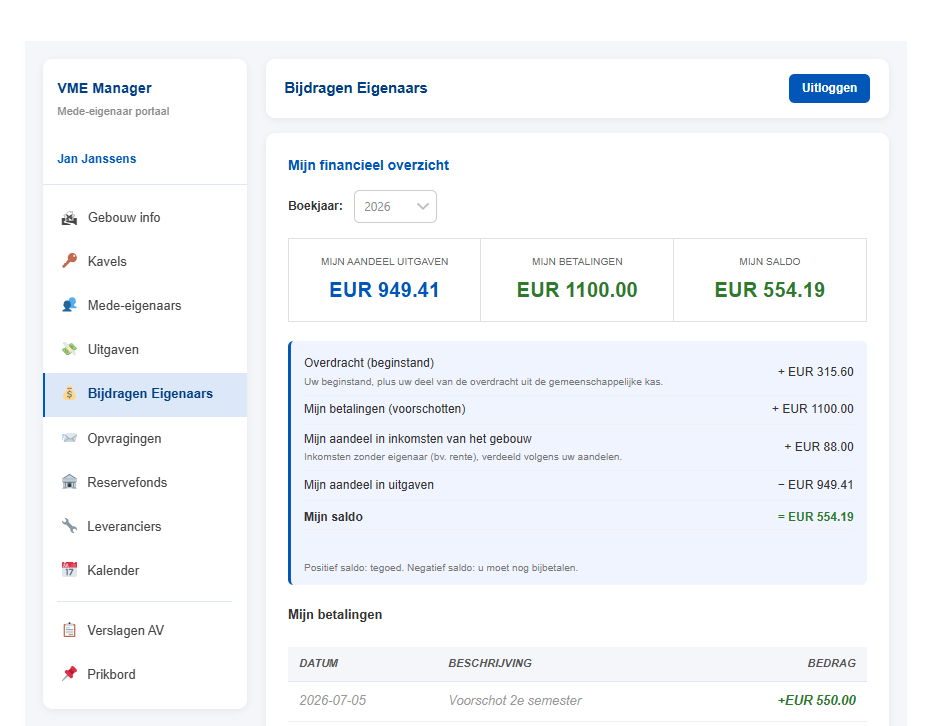This screenshot has height=726, width=940.
Task: Click the Uitgaven money icon
Action: click(x=70, y=350)
